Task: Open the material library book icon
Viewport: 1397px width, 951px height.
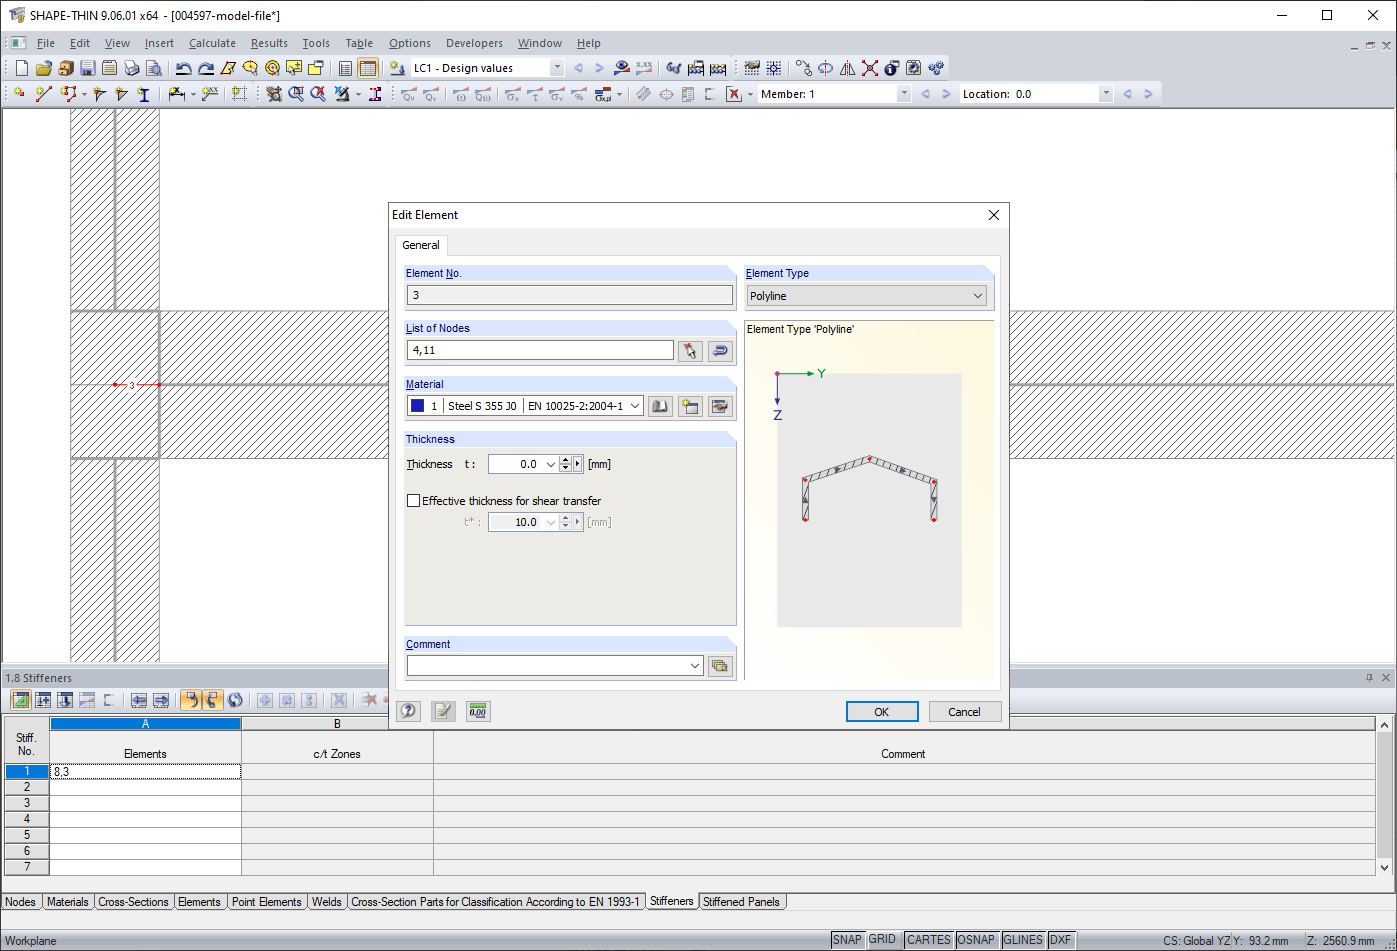Action: [x=660, y=406]
